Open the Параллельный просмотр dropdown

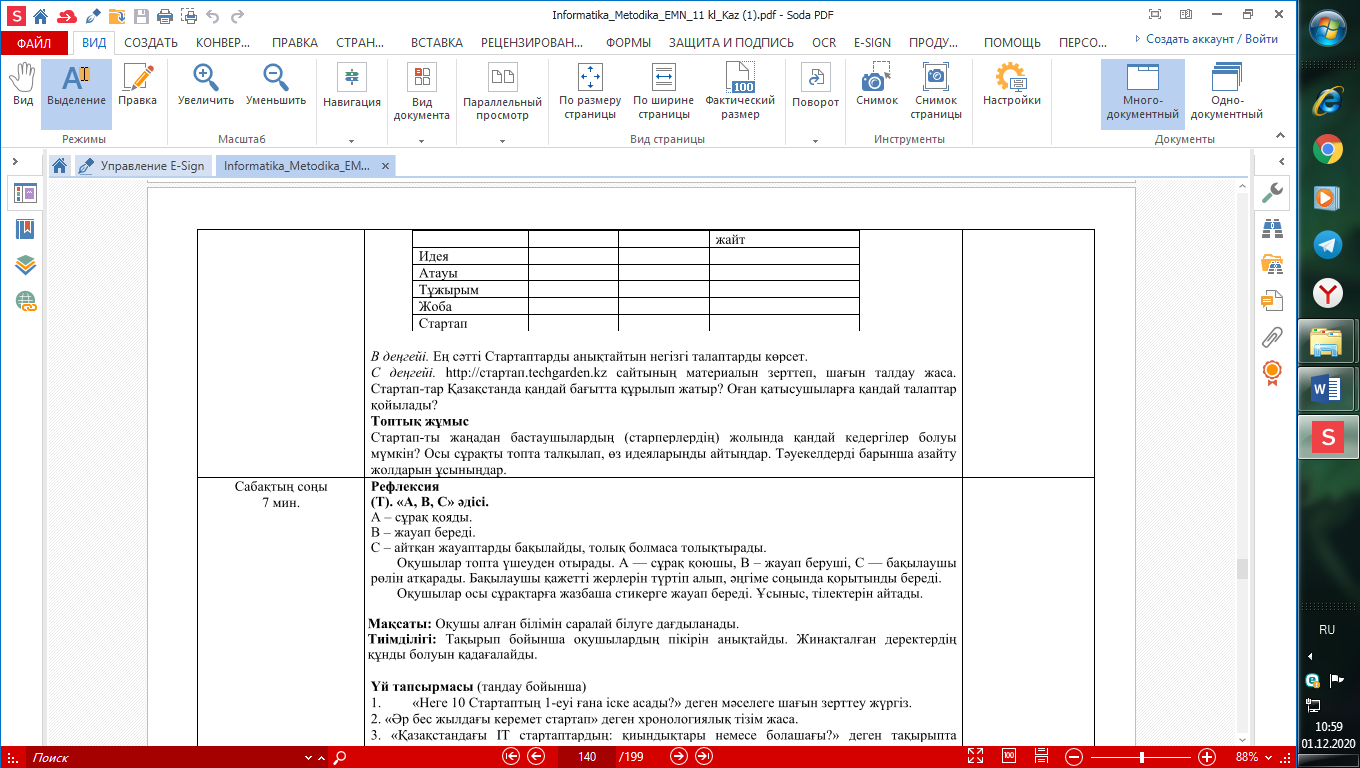pyautogui.click(x=502, y=102)
